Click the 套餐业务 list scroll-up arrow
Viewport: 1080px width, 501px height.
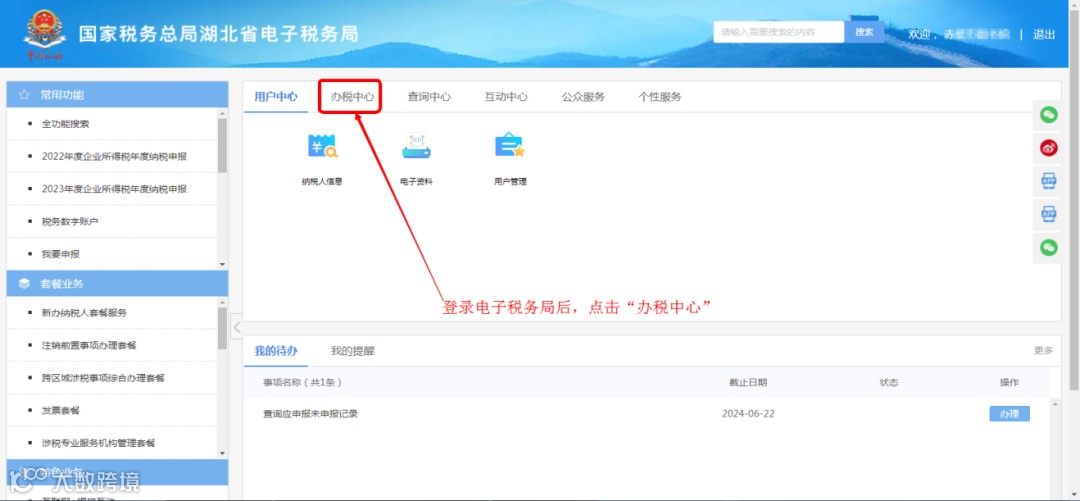coord(222,302)
